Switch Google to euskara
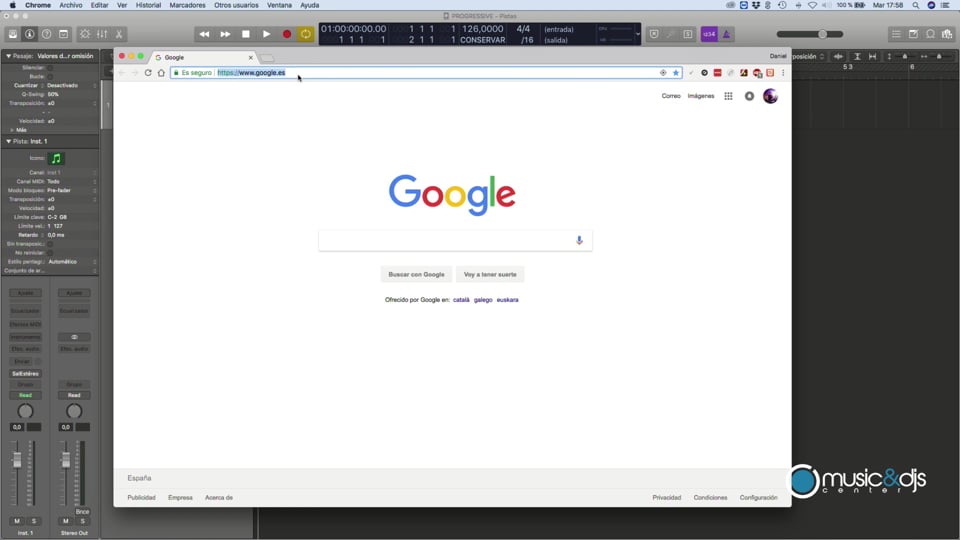 tap(508, 300)
